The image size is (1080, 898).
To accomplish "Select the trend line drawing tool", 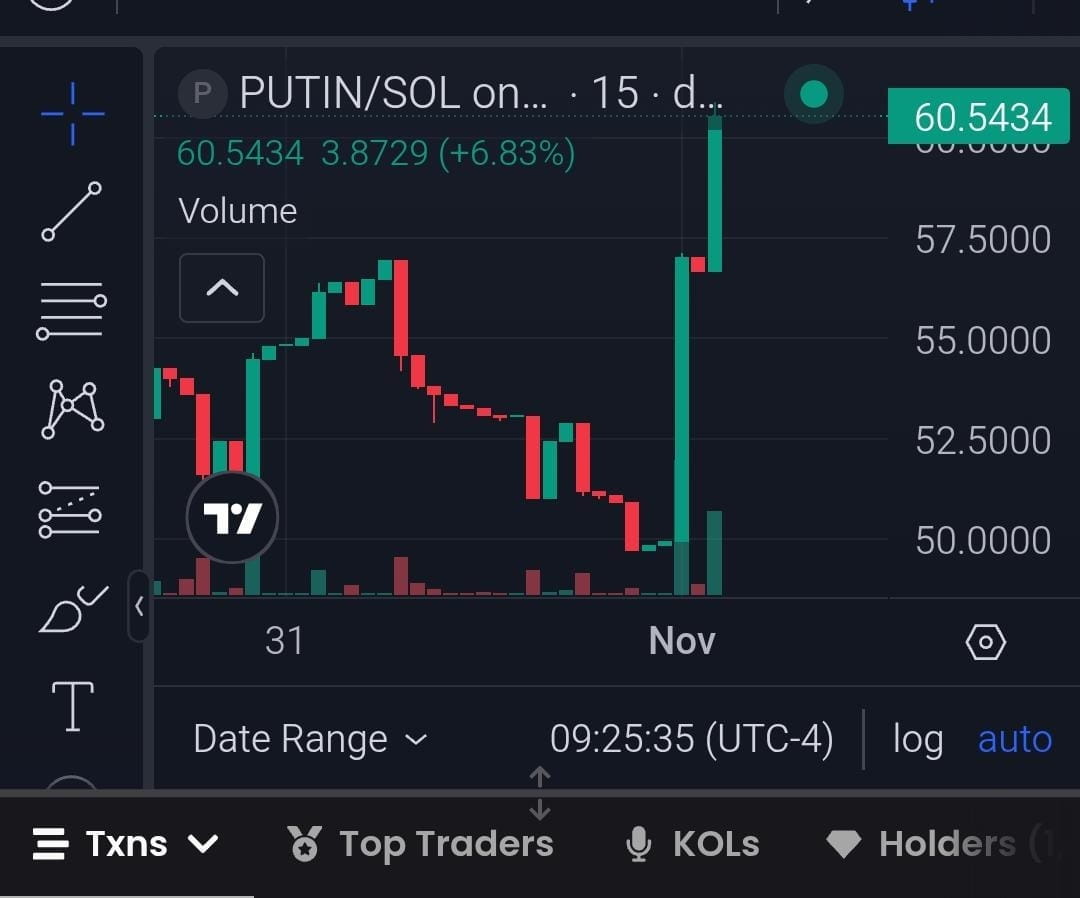I will click(x=72, y=211).
